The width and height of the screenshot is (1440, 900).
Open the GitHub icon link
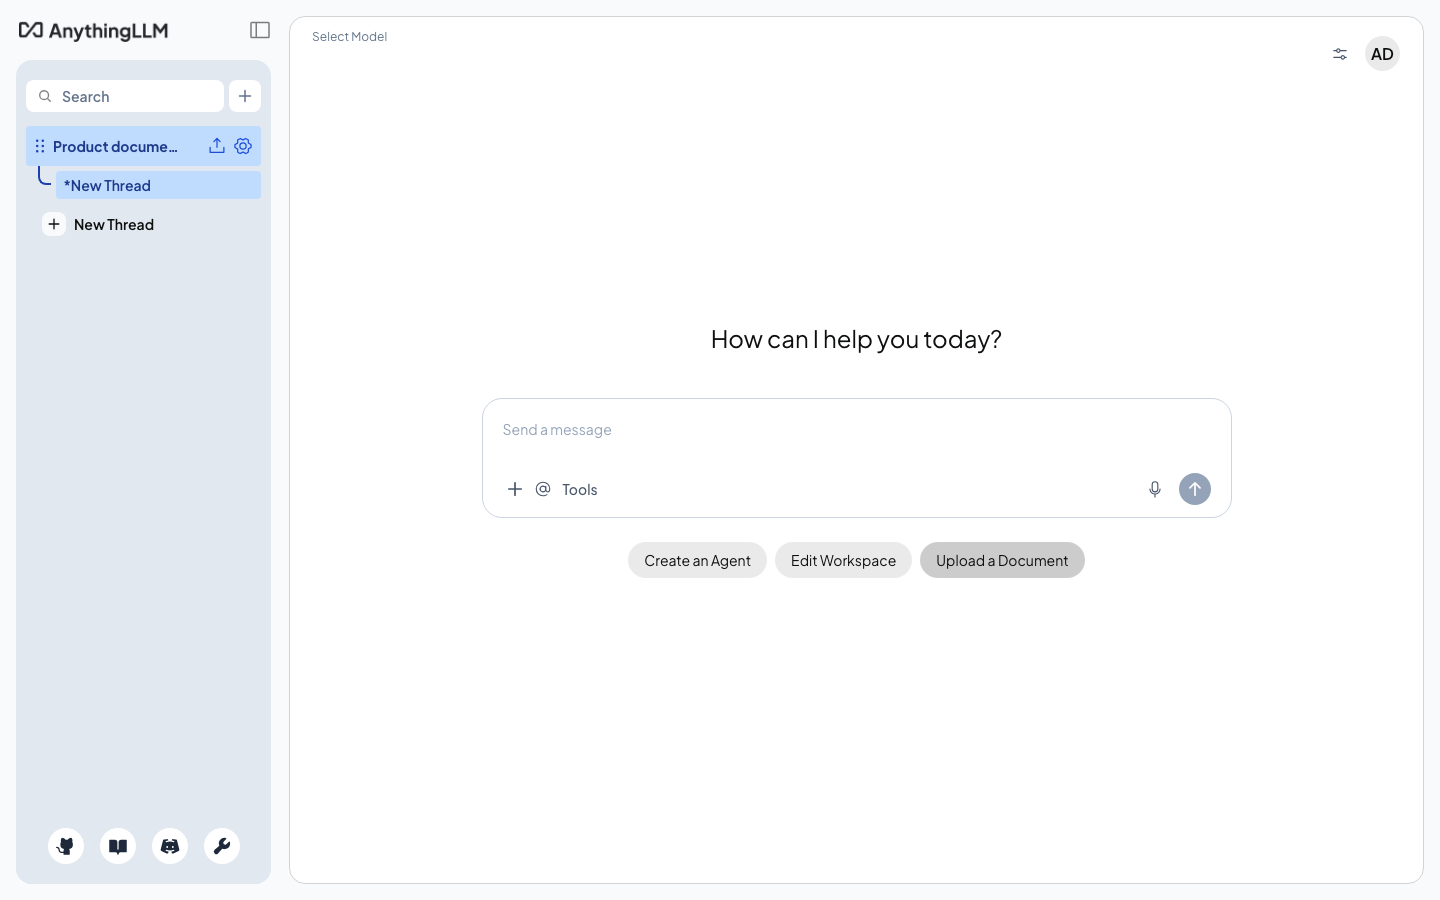tap(66, 846)
